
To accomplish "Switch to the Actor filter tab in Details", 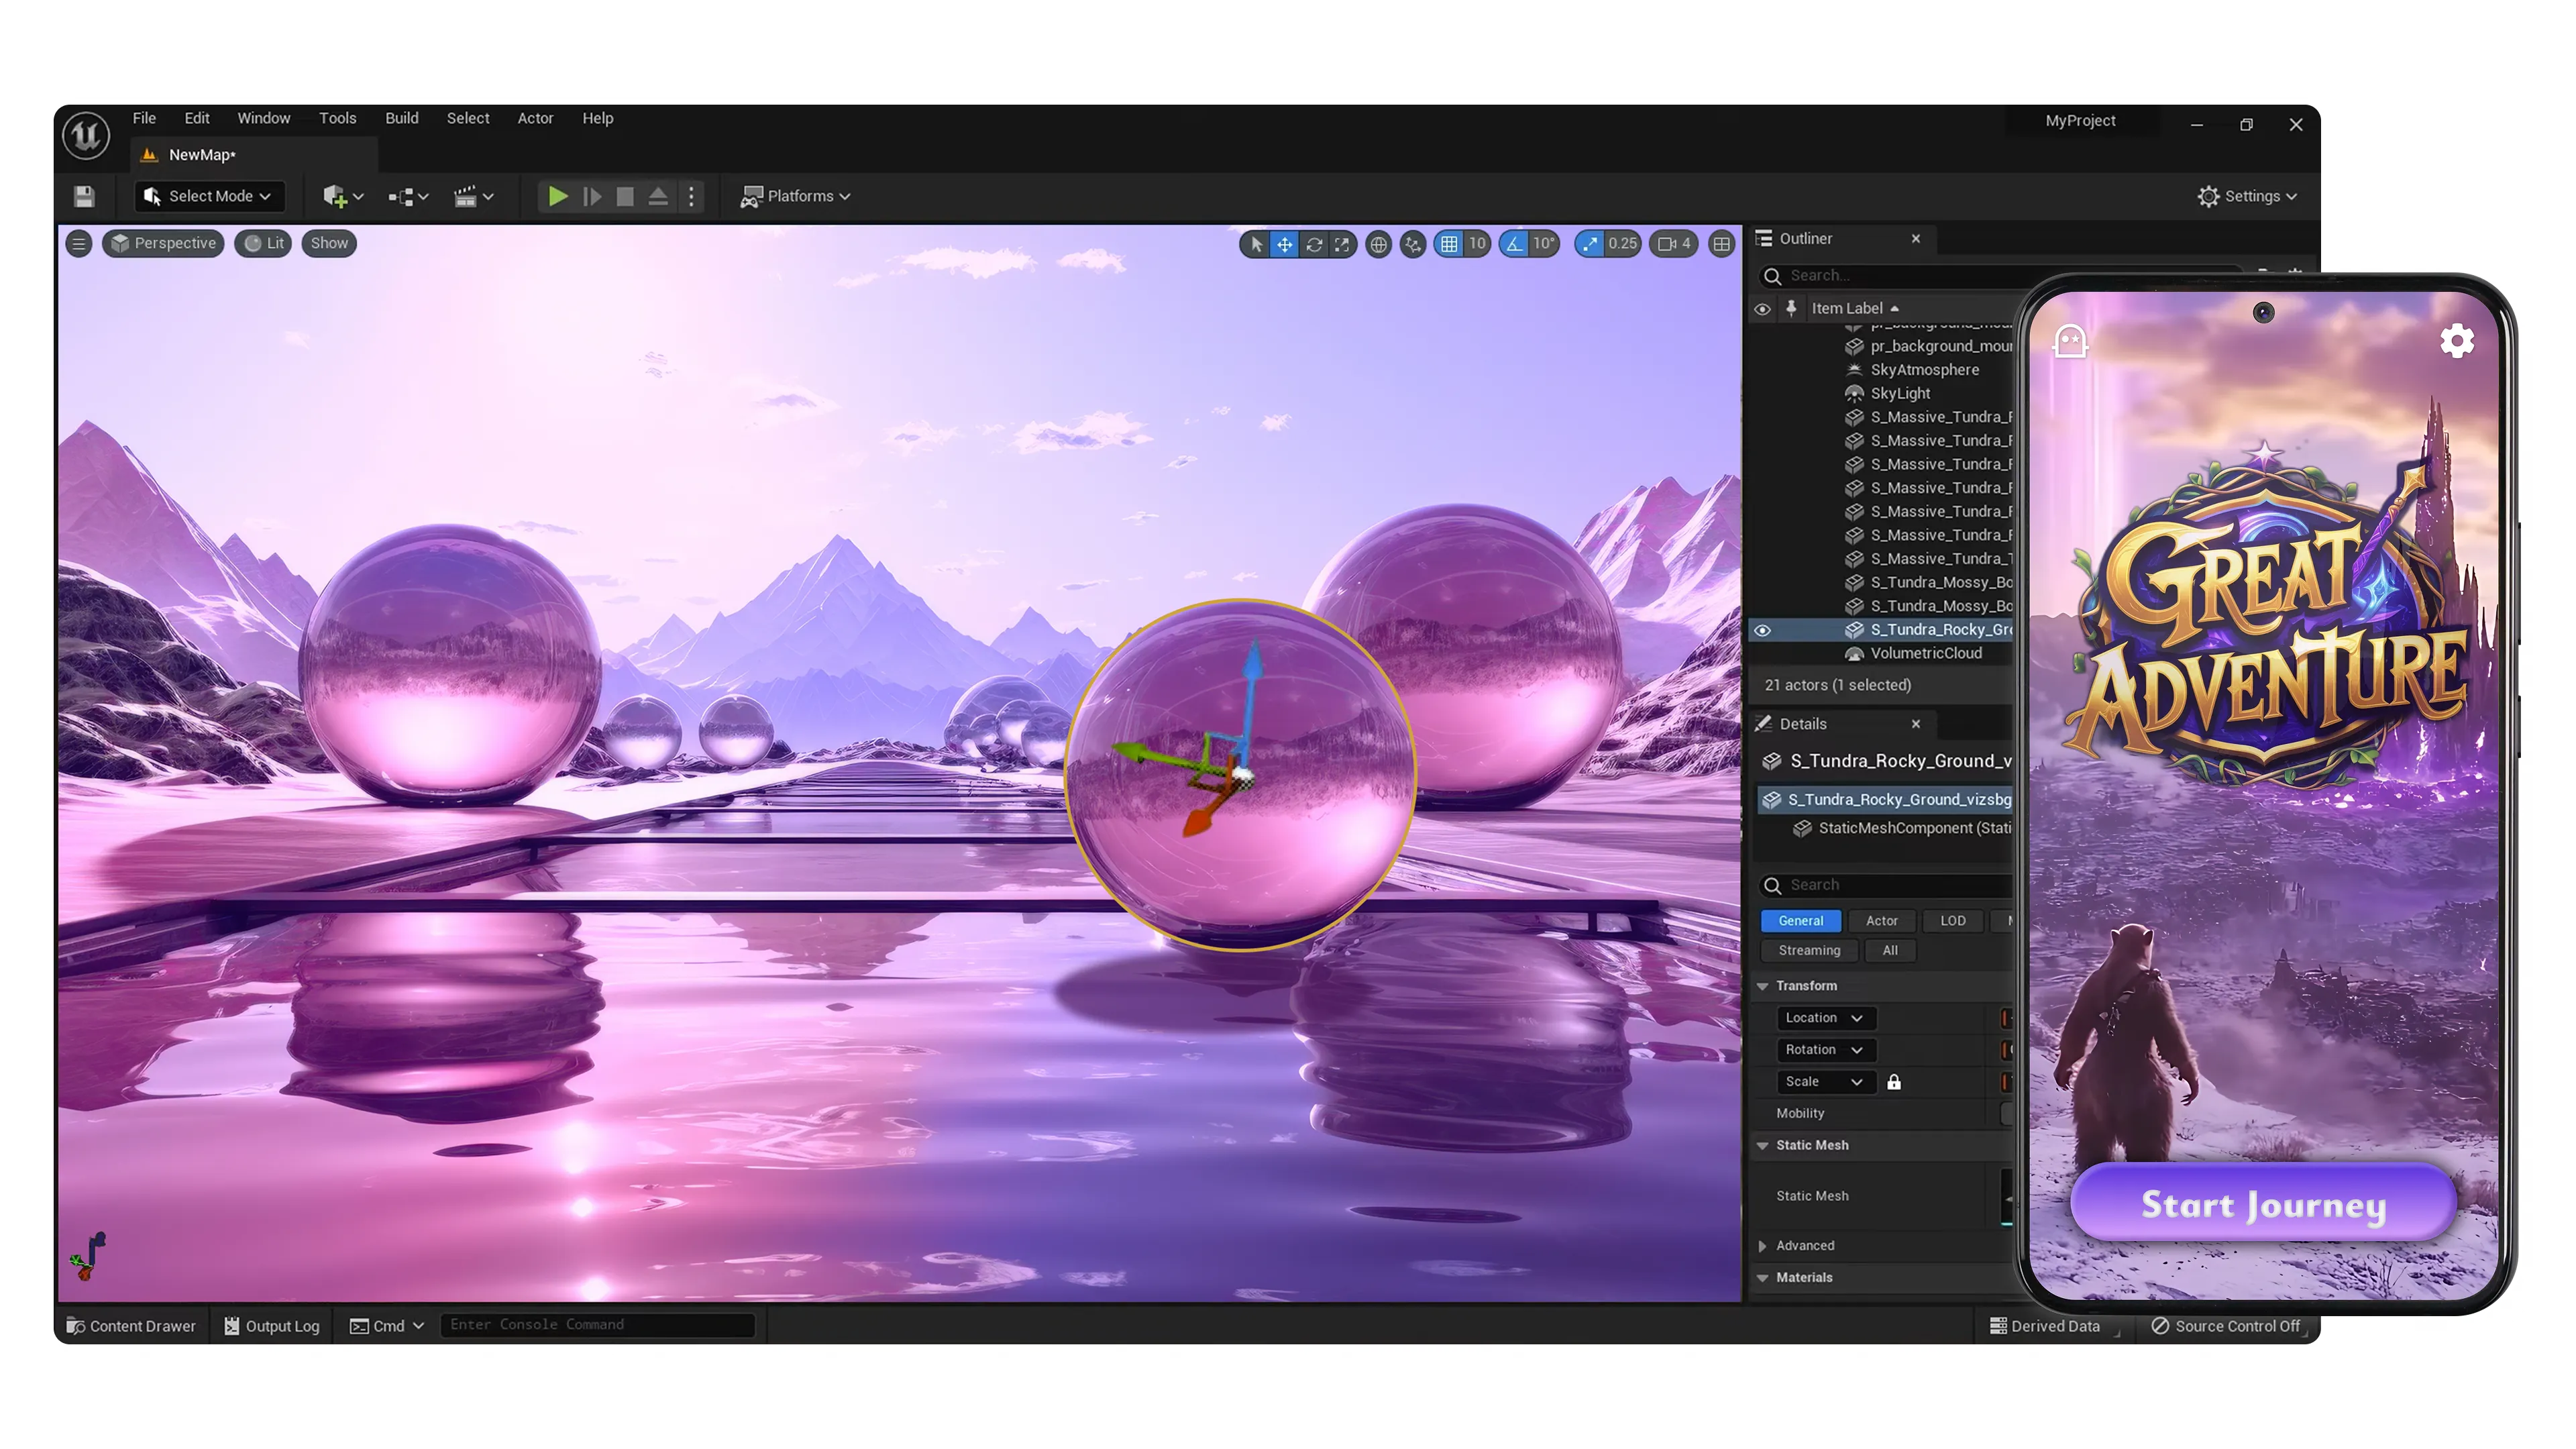I will tap(1882, 921).
